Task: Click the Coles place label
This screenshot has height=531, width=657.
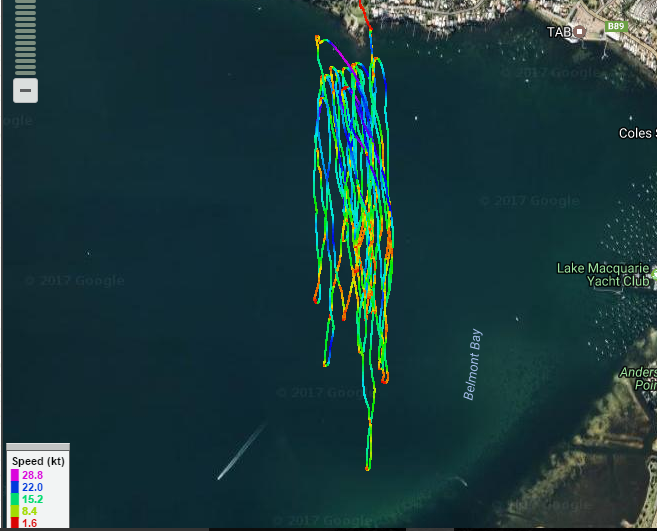Action: pyautogui.click(x=635, y=133)
